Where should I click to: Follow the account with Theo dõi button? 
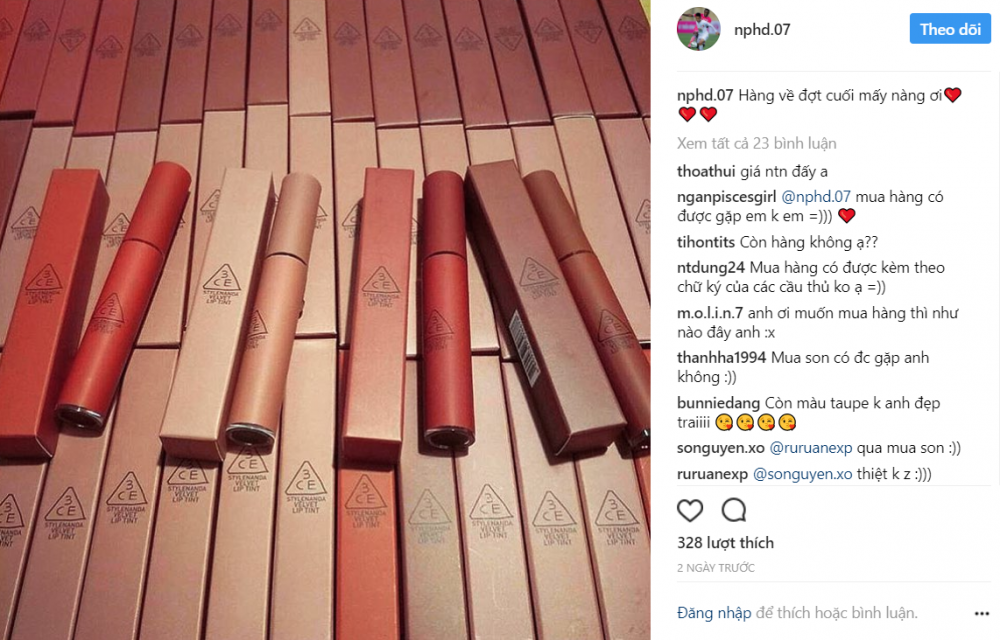(950, 29)
